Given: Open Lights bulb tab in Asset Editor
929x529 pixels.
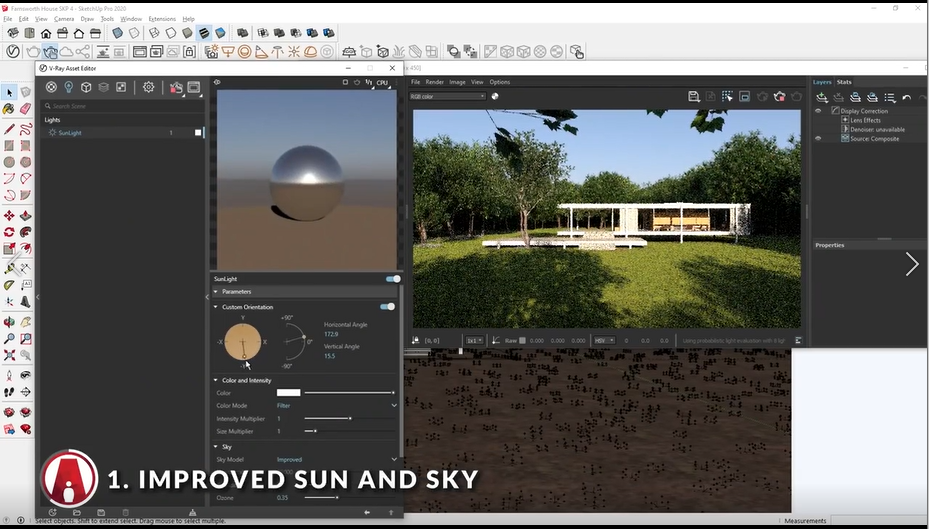Looking at the screenshot, I should pos(69,87).
